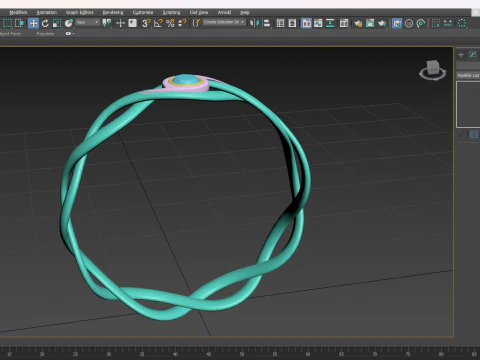Open the Animation menu

tap(47, 12)
